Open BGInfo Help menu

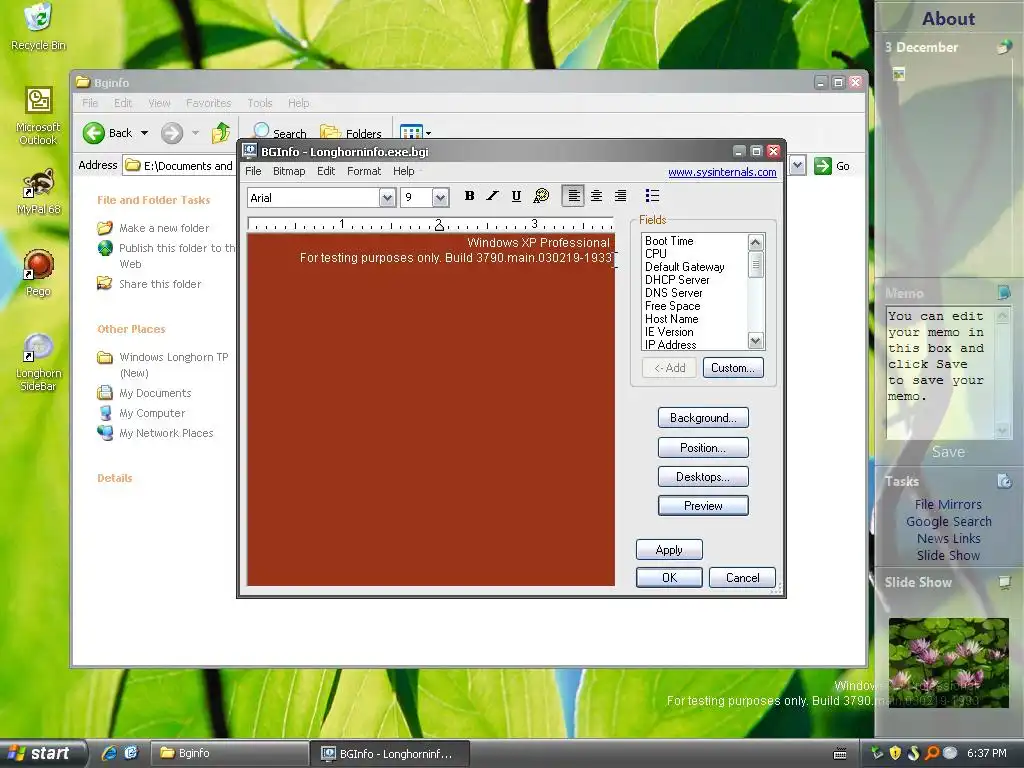(404, 171)
